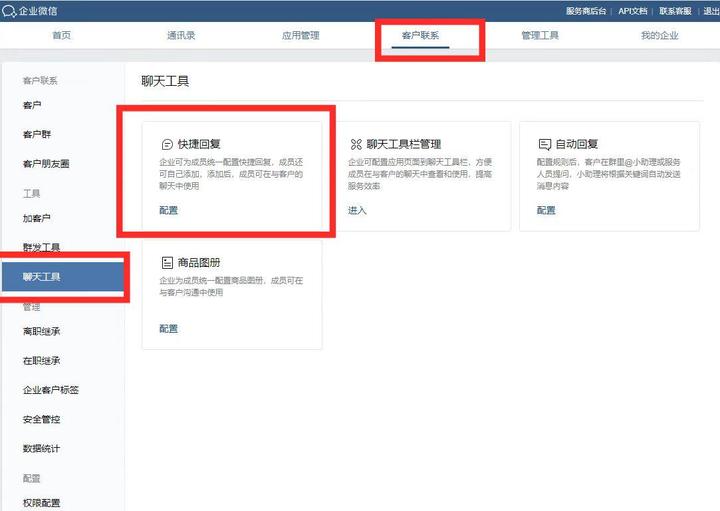The height and width of the screenshot is (511, 720).
Task: Open 客户群 in the sidebar
Action: [x=37, y=134]
